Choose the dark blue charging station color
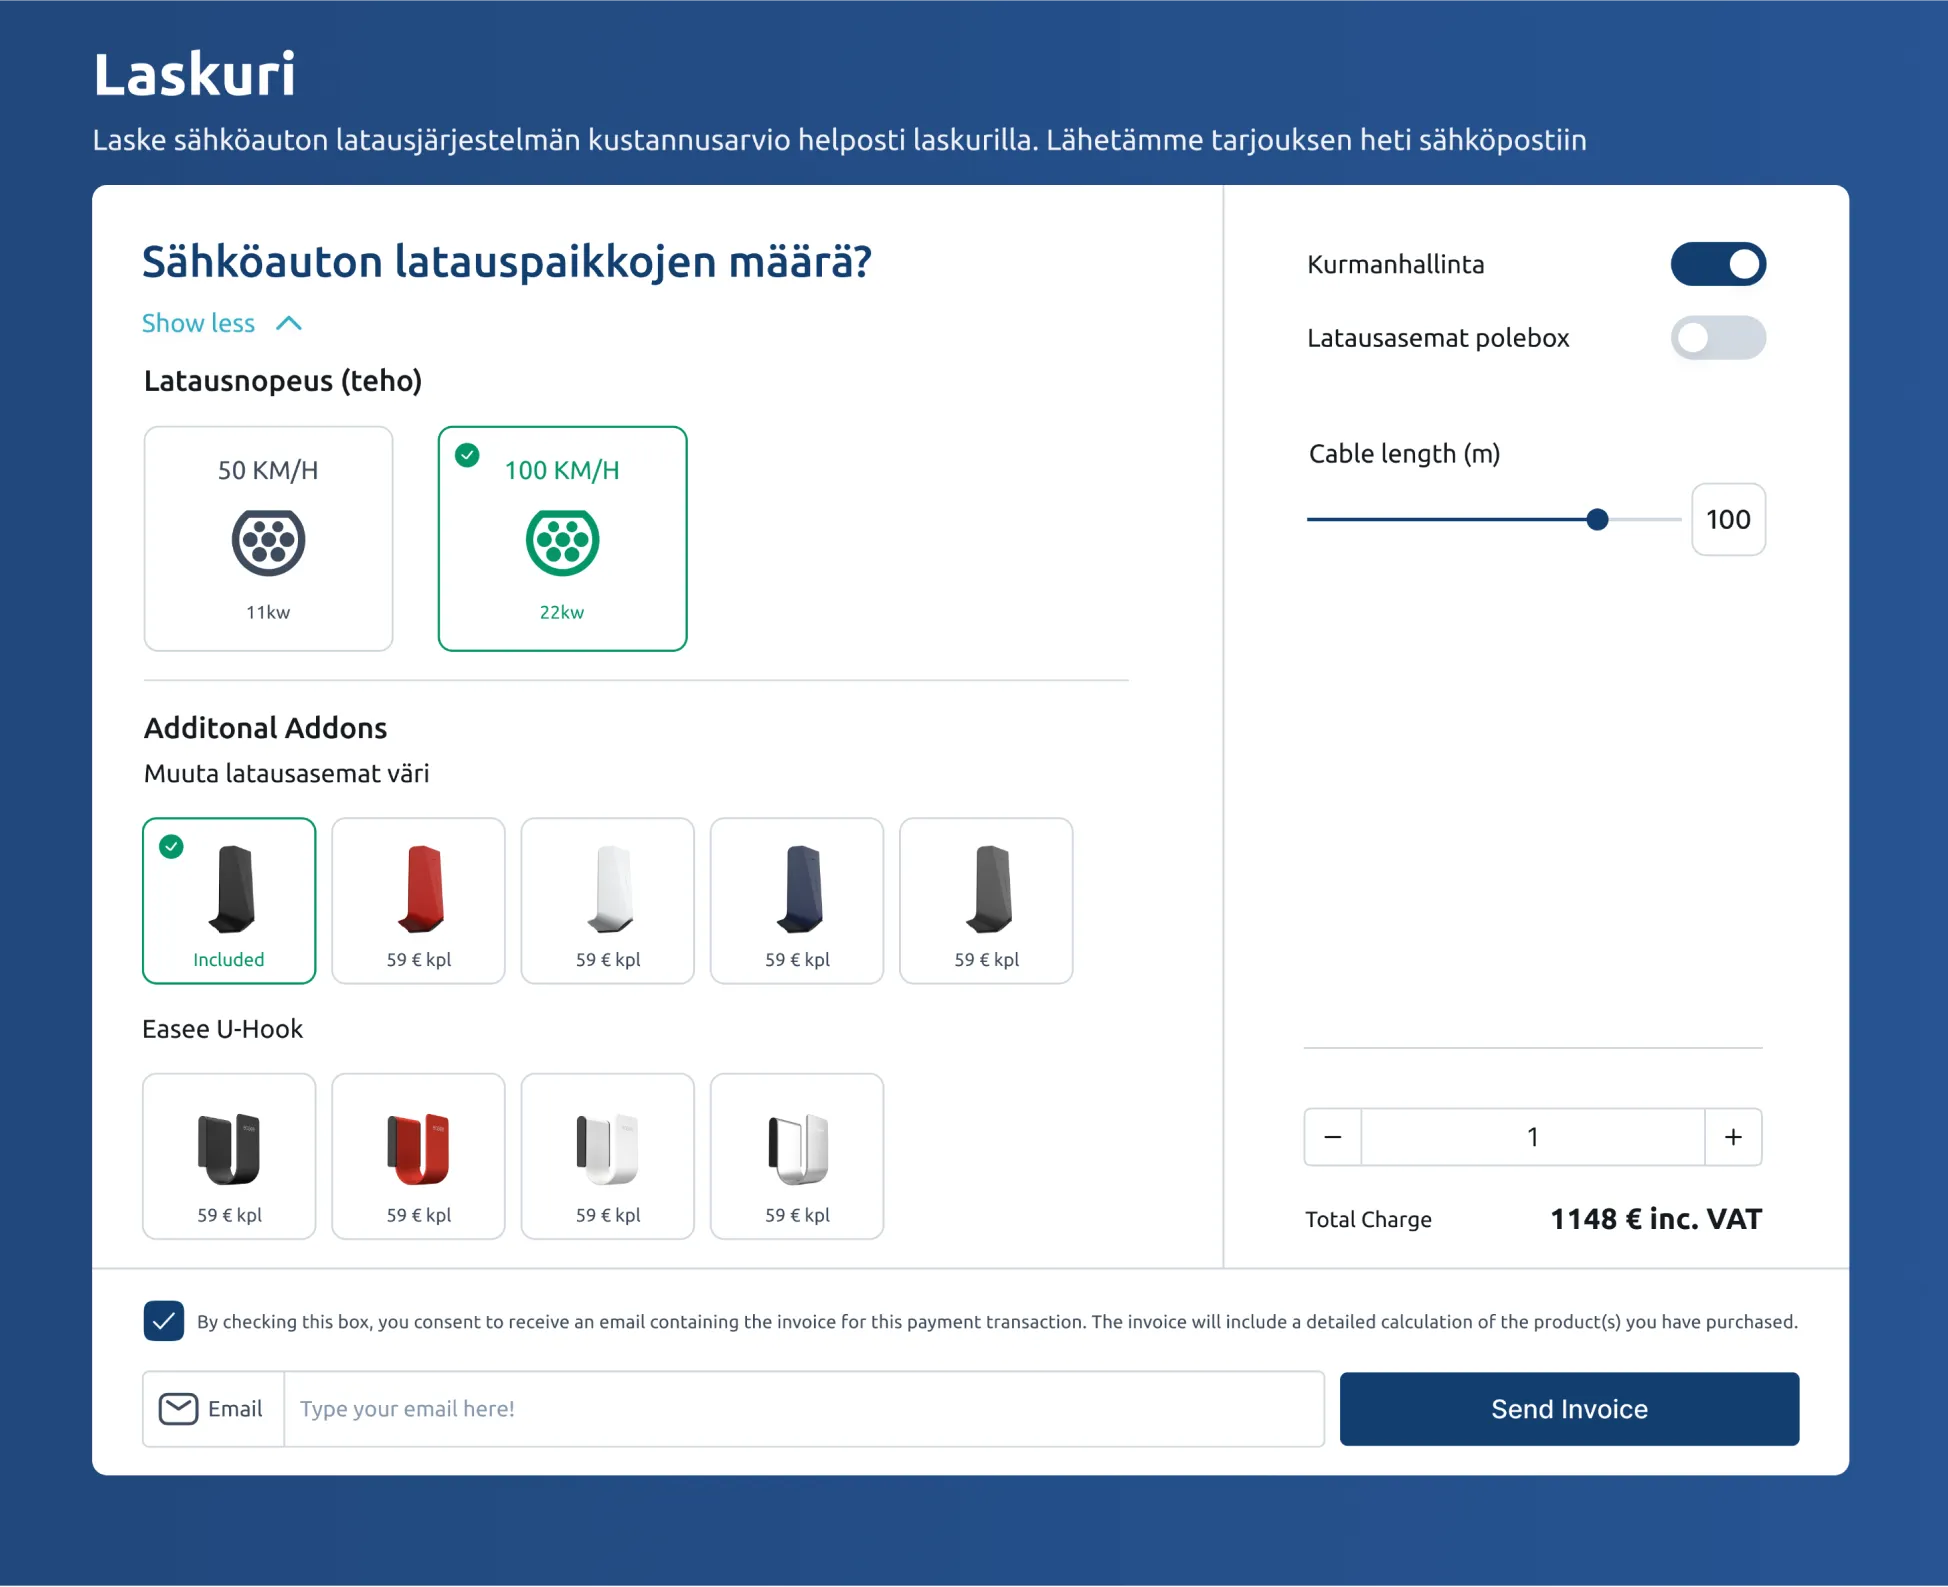This screenshot has width=1948, height=1587. (796, 900)
